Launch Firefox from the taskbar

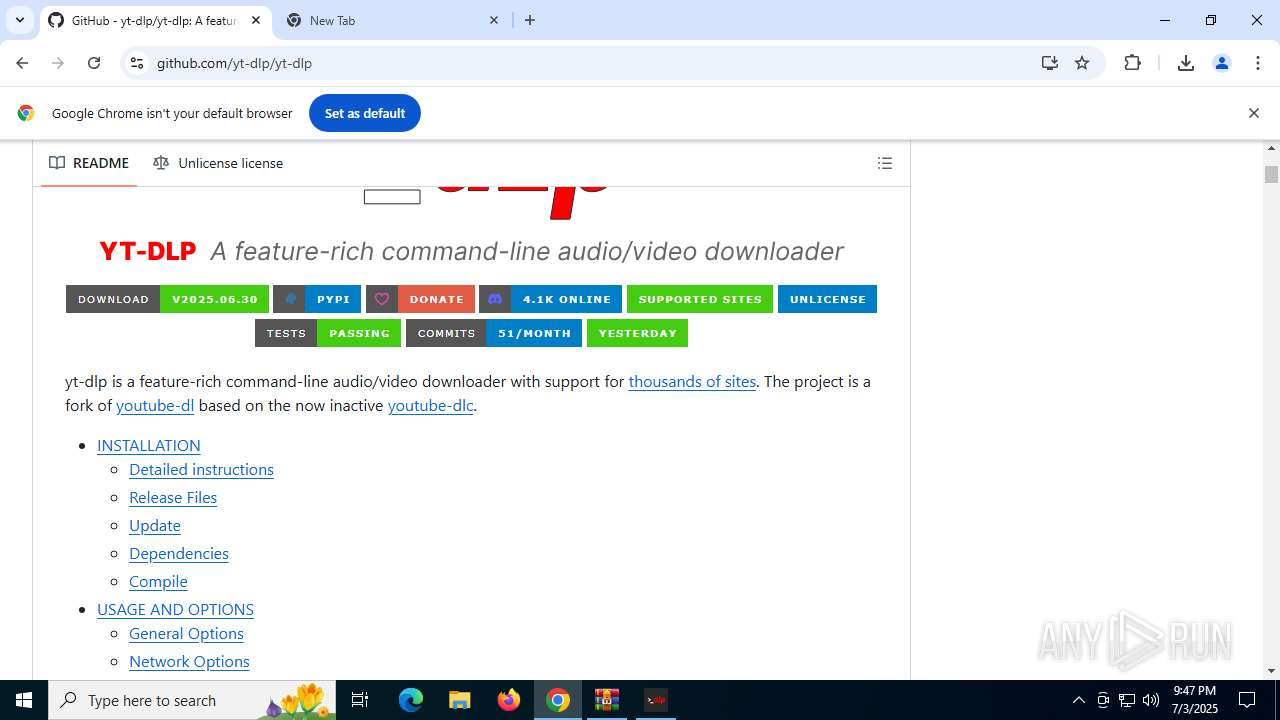coord(509,700)
